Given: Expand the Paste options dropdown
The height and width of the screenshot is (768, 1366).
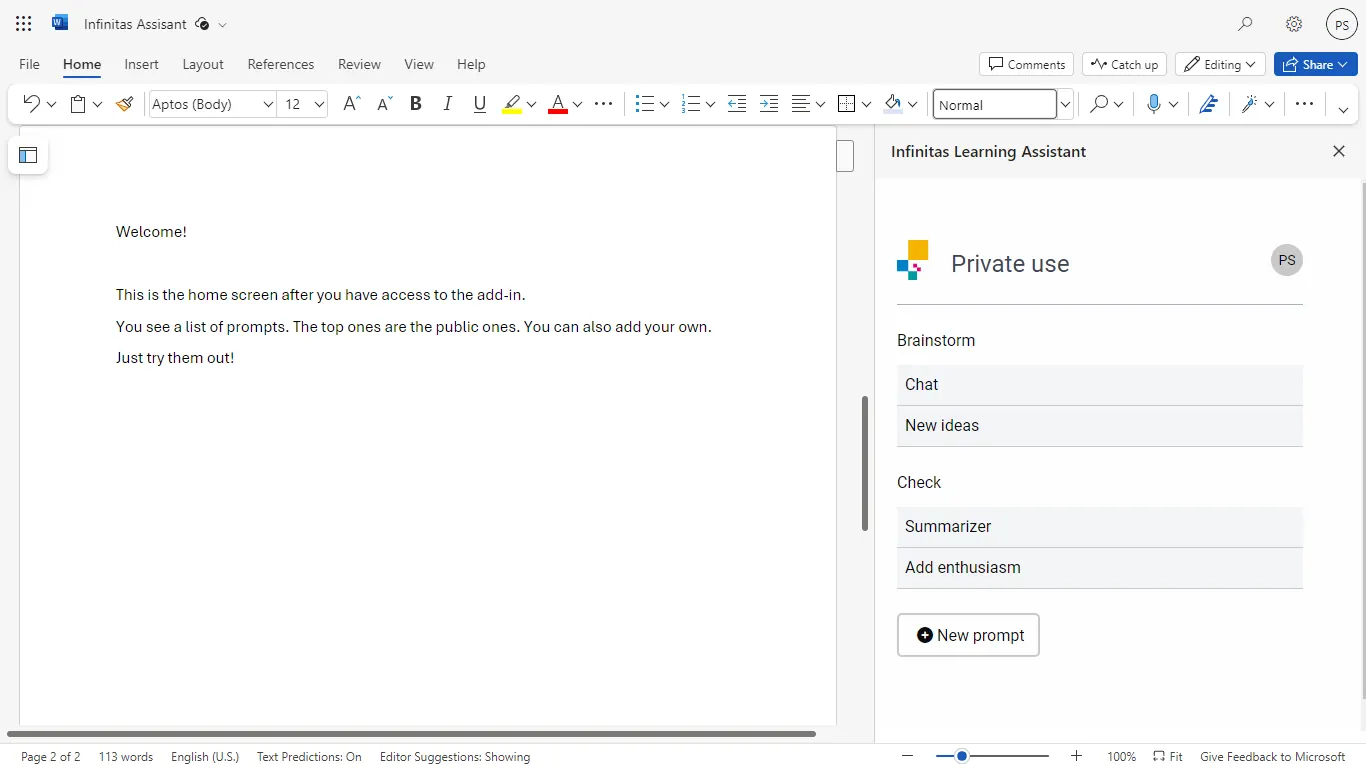Looking at the screenshot, I should click(97, 104).
